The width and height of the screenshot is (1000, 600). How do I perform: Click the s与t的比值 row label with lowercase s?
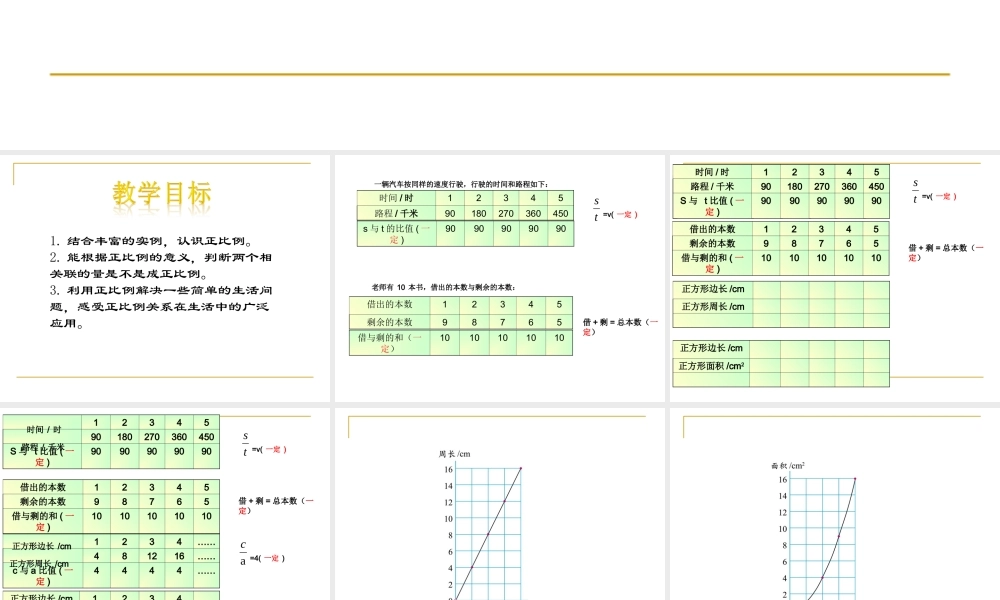coord(396,234)
